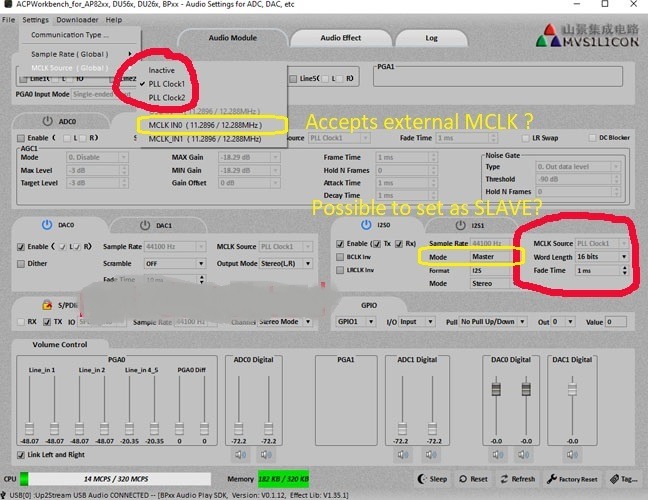This screenshot has width=648, height=500.
Task: Toggle the I2S0 Enable checkbox
Action: (x=340, y=244)
